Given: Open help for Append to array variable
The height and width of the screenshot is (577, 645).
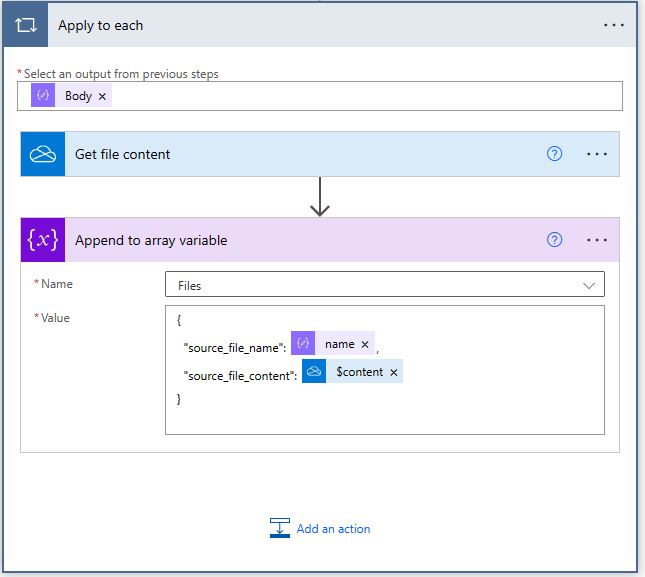Looking at the screenshot, I should coord(555,240).
